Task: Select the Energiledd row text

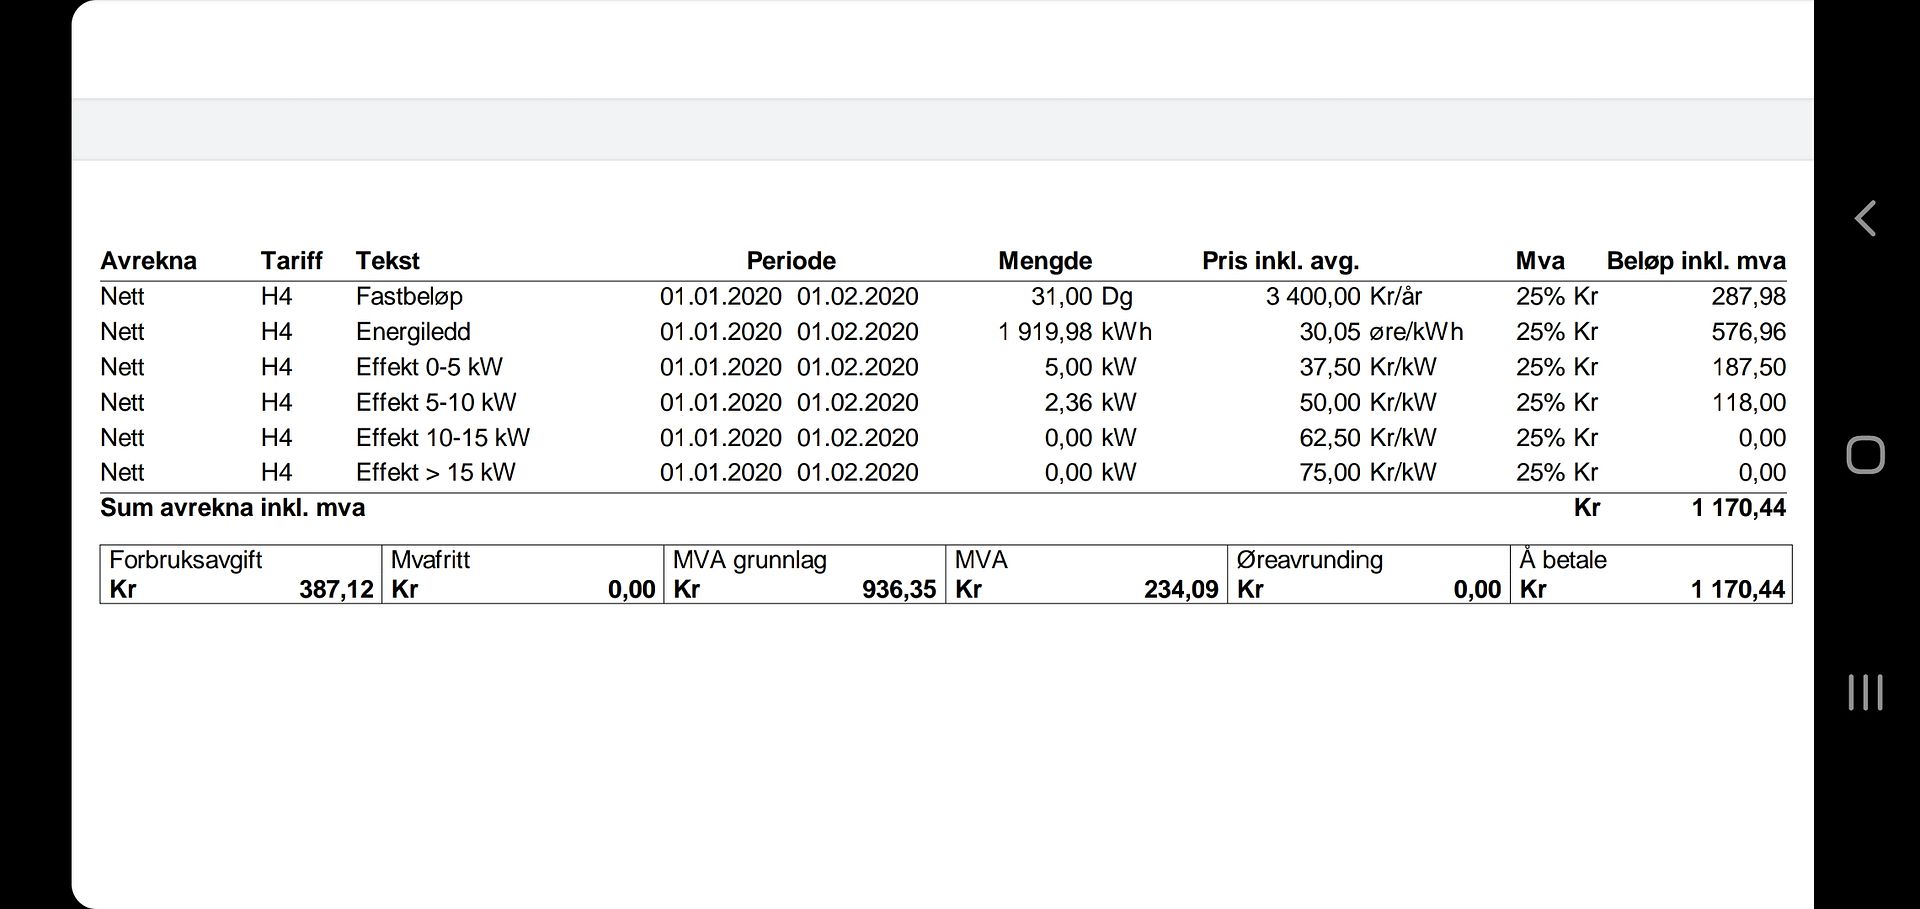Action: 413,332
